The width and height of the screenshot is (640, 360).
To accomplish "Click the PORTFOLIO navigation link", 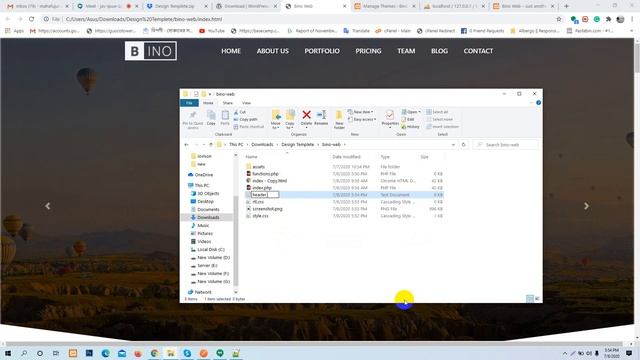I will coord(322,51).
